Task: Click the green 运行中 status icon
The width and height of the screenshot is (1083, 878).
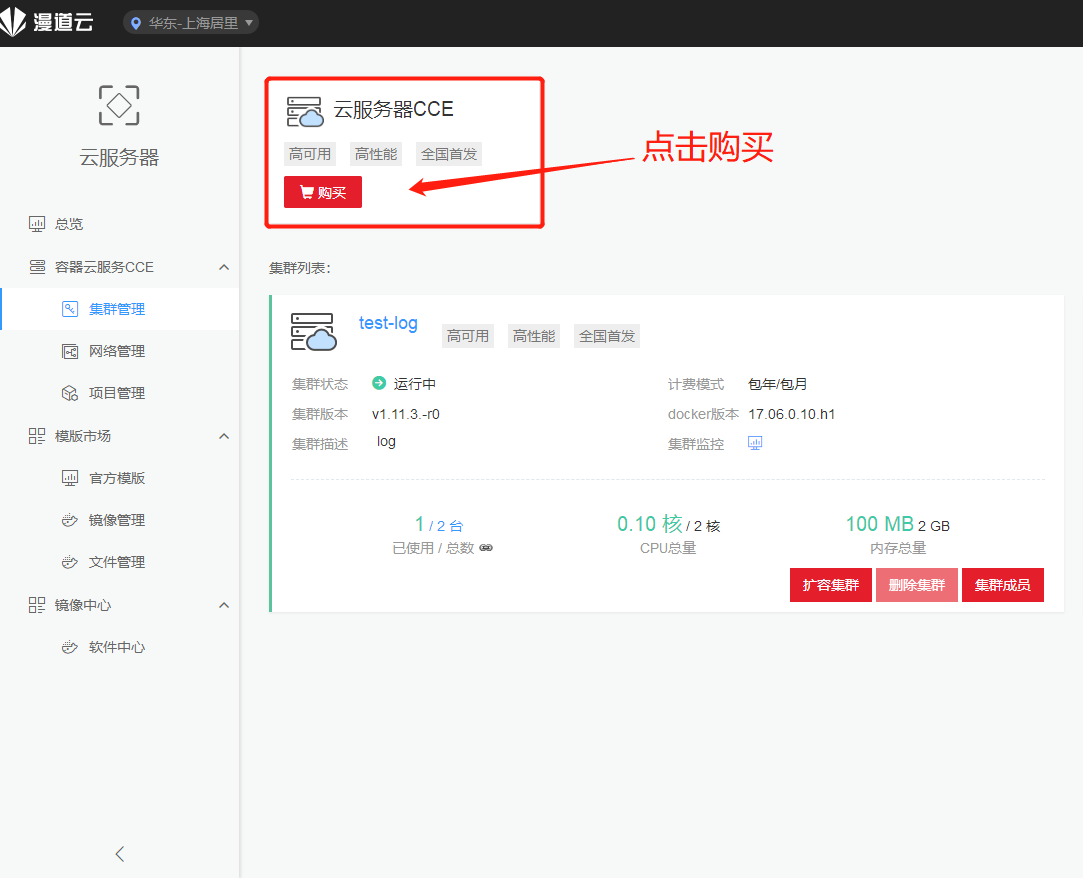Action: coord(378,383)
